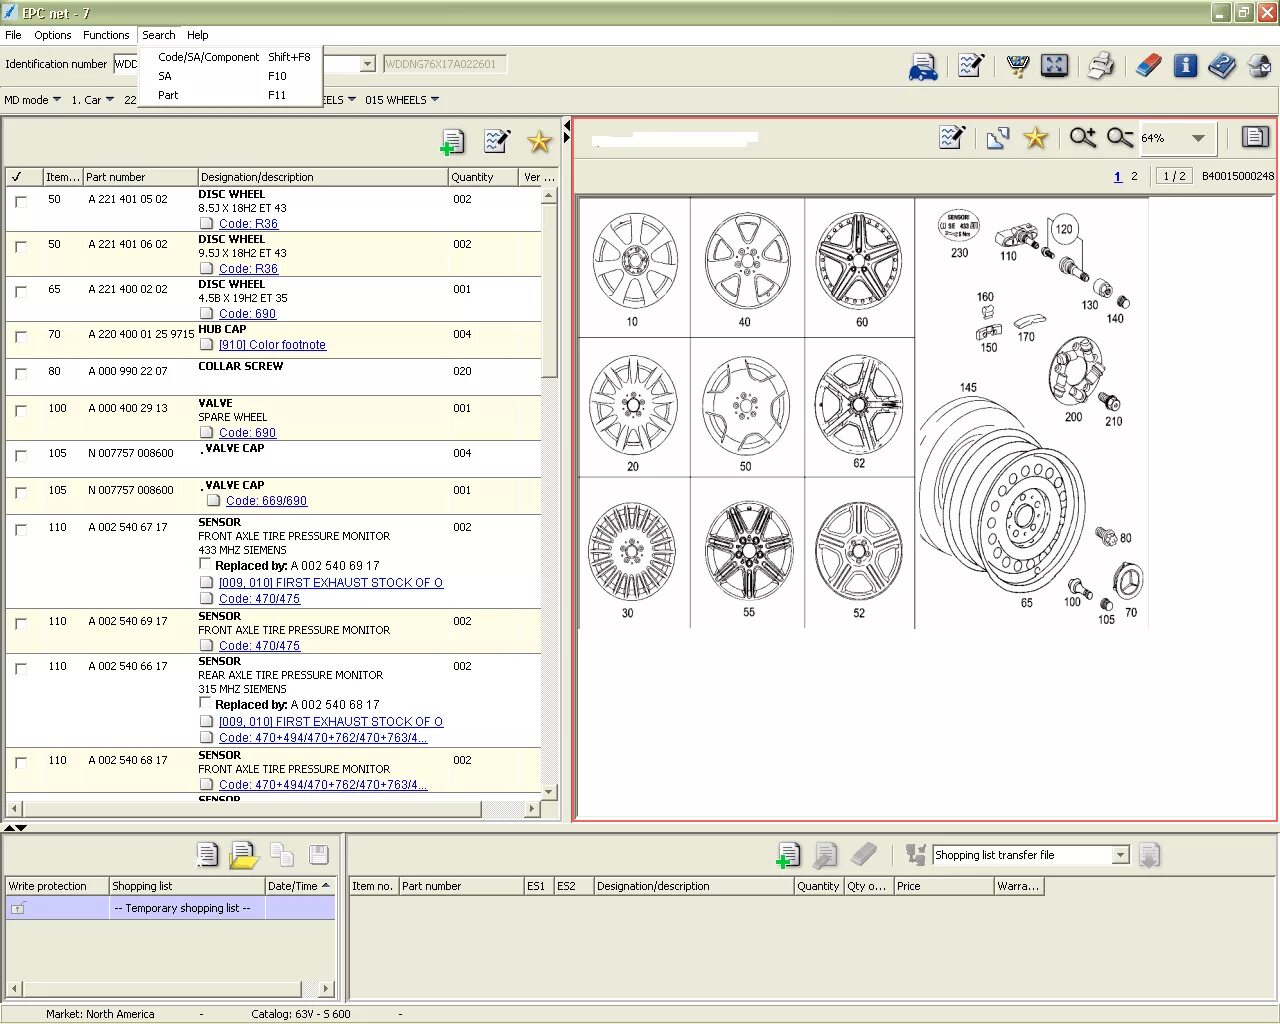This screenshot has width=1280, height=1024.
Task: Choose Part from the Search menu
Action: (168, 95)
